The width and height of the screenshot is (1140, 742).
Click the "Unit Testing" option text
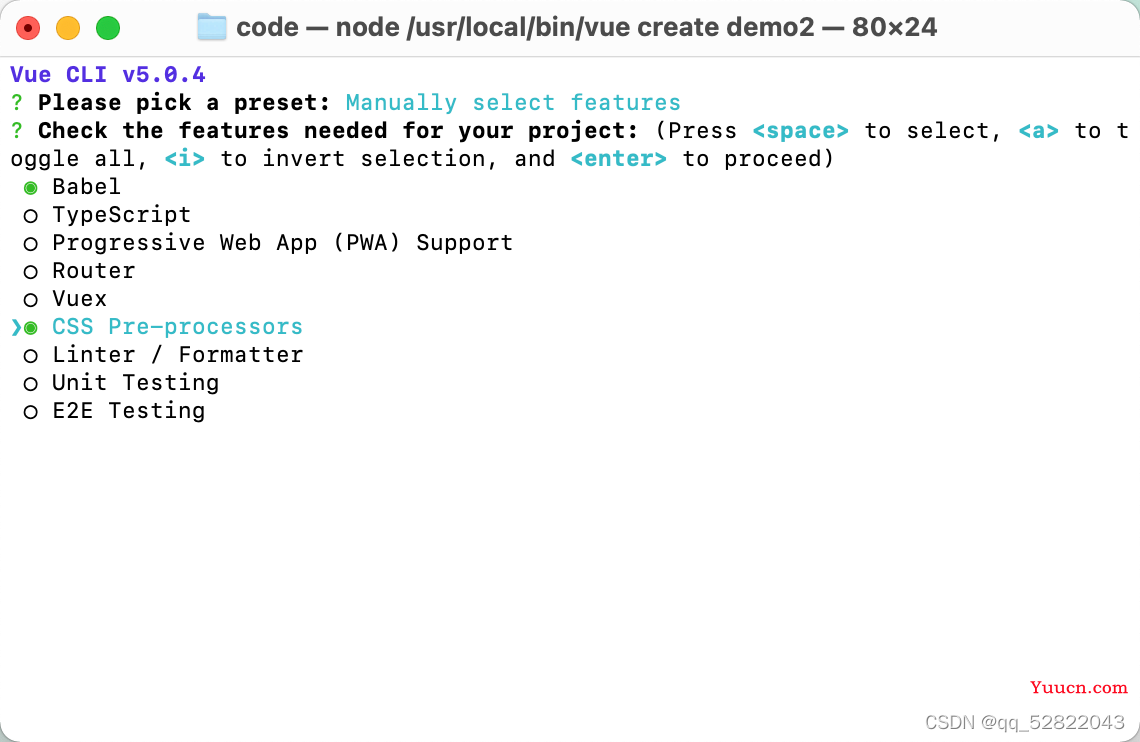point(135,383)
